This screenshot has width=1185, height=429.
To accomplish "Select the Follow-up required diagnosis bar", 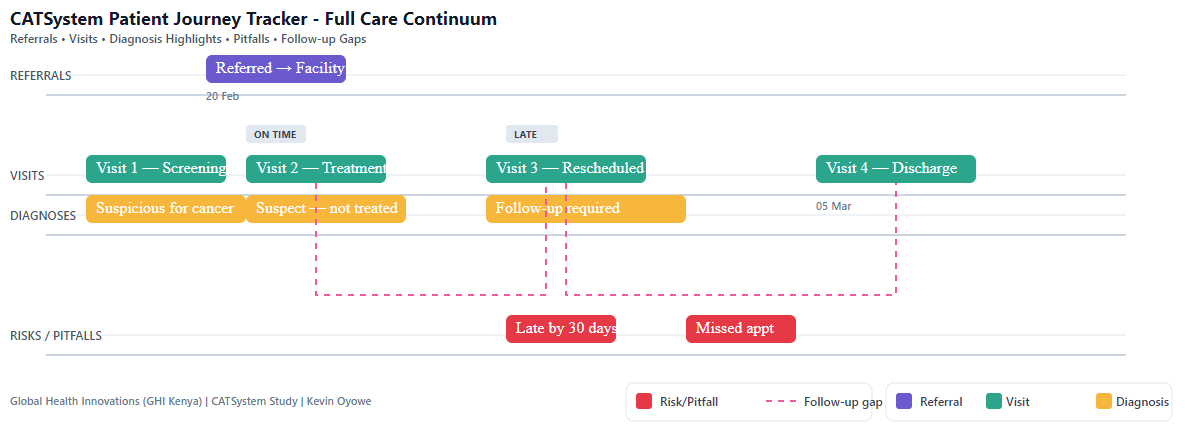I will [x=586, y=209].
